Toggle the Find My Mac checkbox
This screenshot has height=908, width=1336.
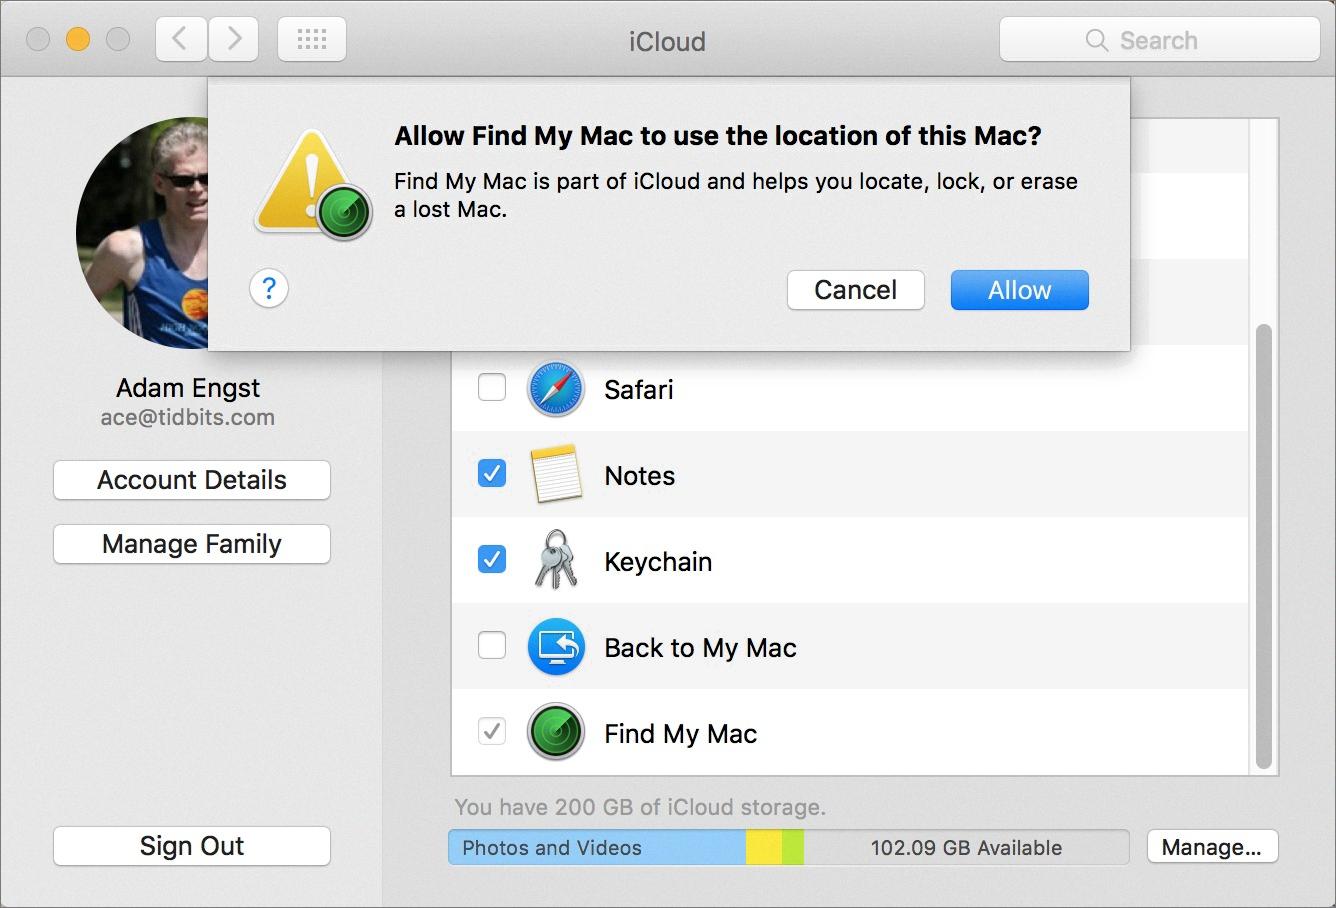[492, 731]
